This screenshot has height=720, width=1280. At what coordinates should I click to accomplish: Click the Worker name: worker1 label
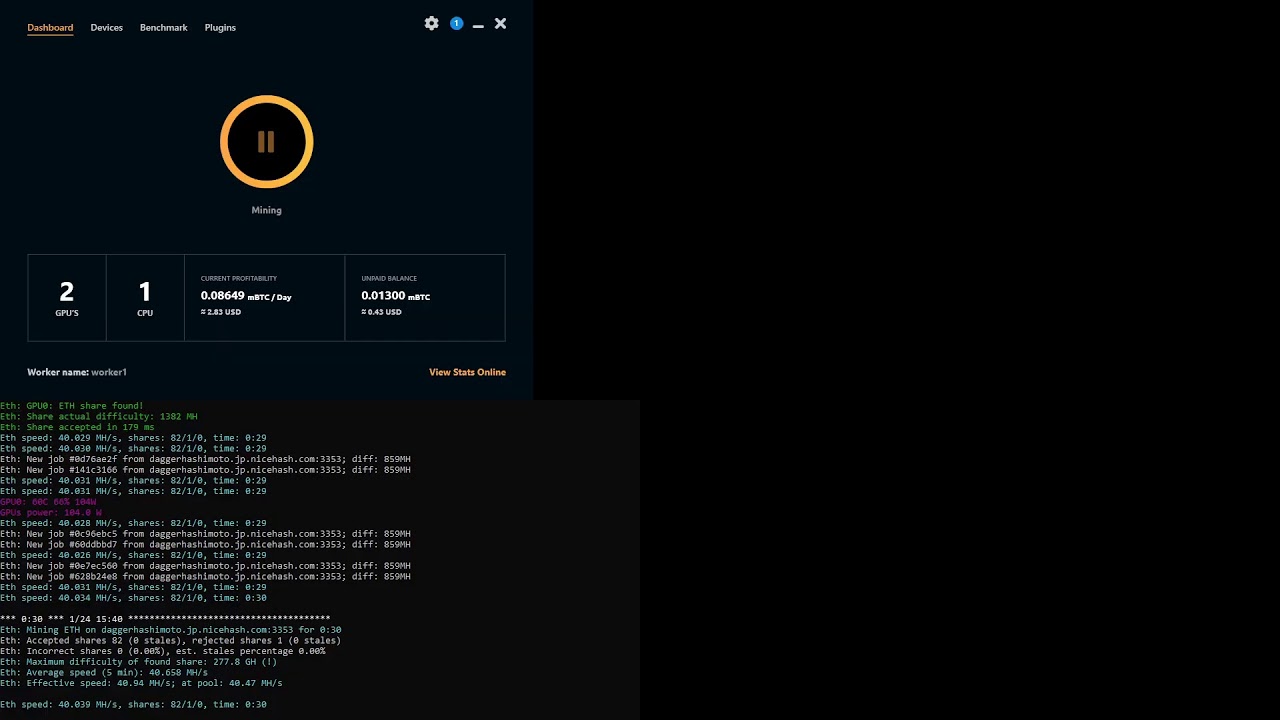click(x=77, y=372)
